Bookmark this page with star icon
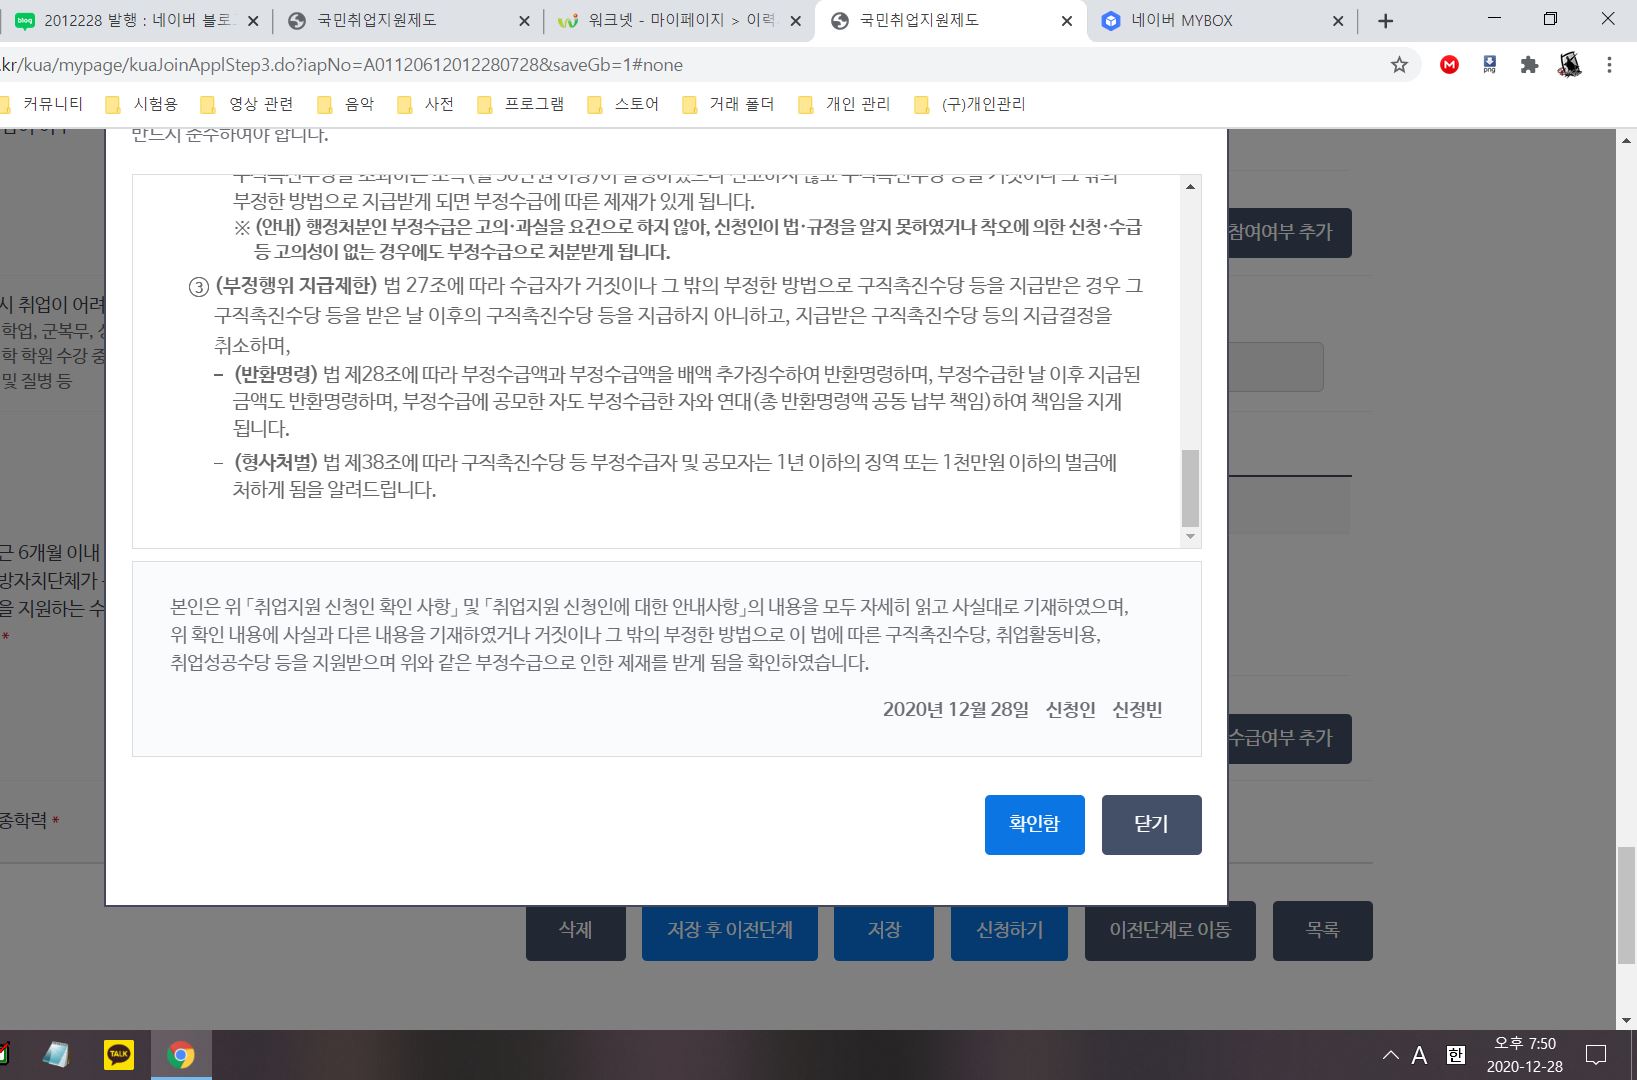 coord(1399,65)
